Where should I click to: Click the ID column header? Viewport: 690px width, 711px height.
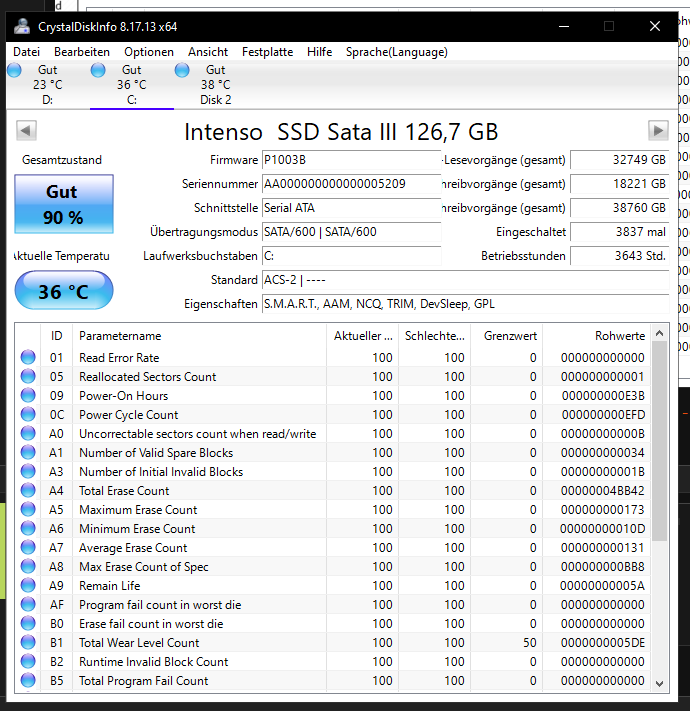(56, 336)
